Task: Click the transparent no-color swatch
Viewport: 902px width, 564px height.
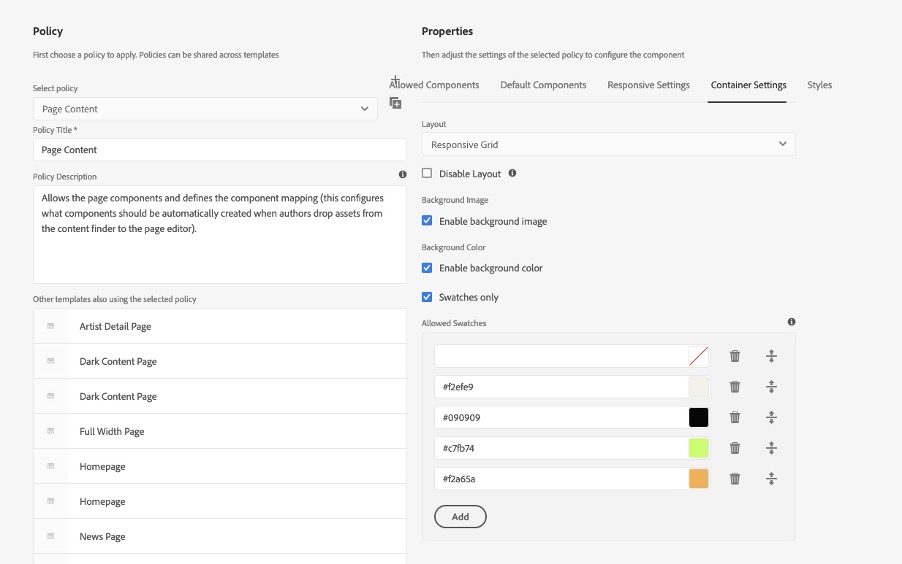Action: coord(698,356)
